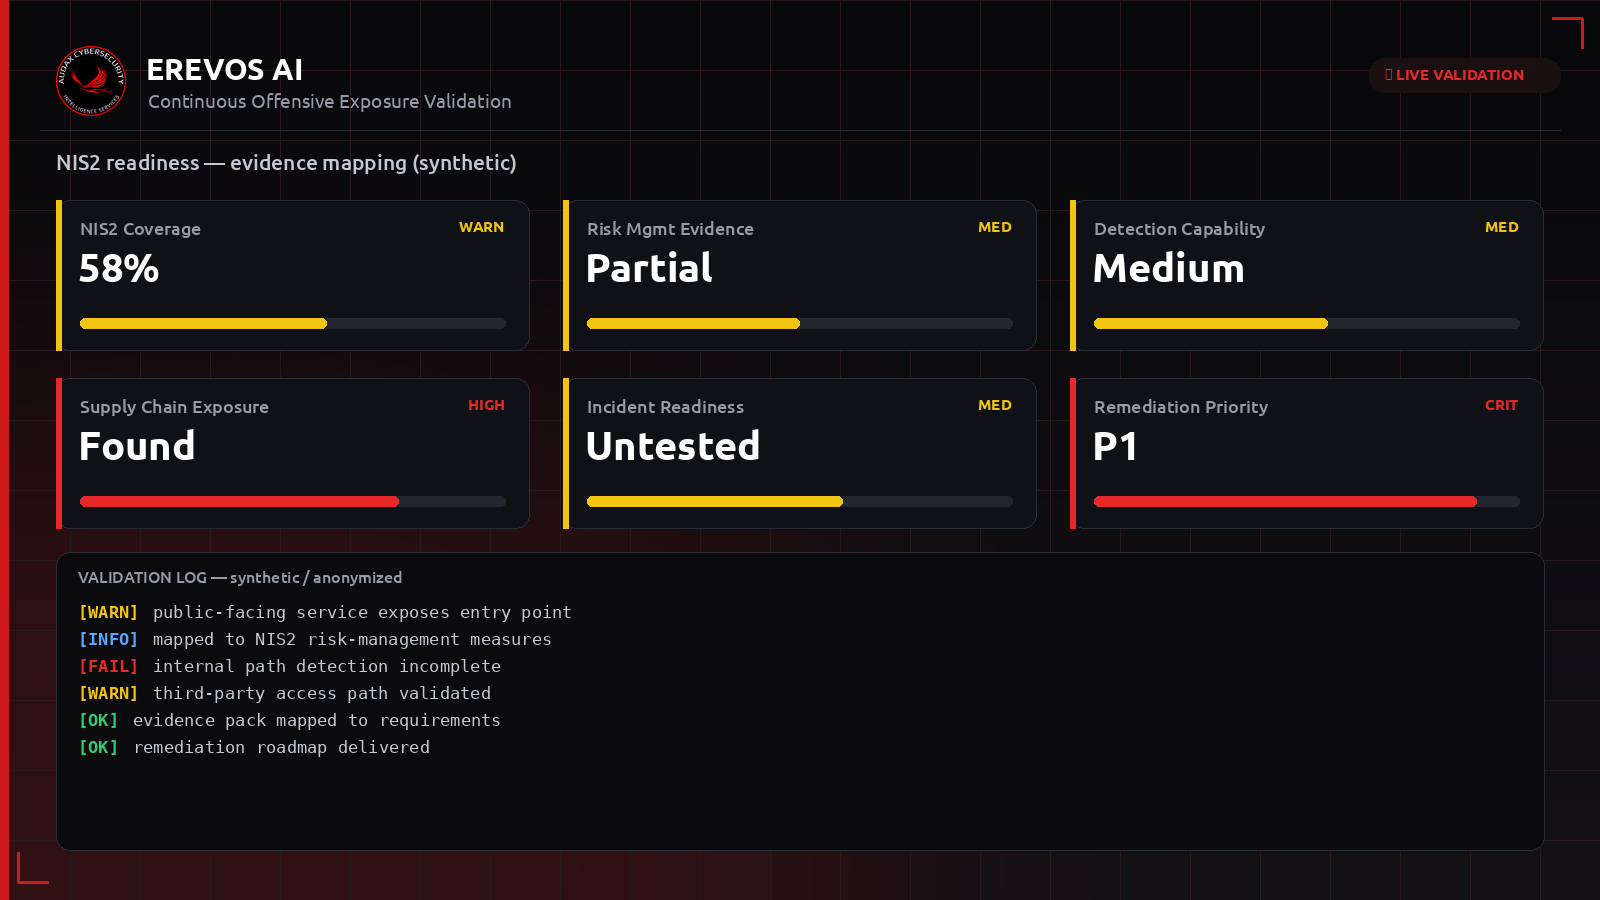This screenshot has width=1600, height=900.
Task: Click the MED badge on Detection Capability
Action: [x=1502, y=228]
